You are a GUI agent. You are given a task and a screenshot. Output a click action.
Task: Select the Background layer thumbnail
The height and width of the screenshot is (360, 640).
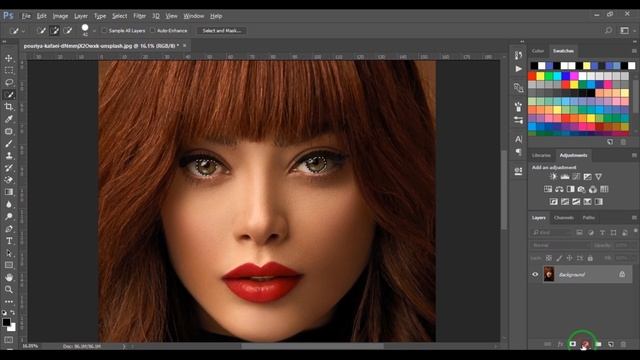tap(549, 274)
